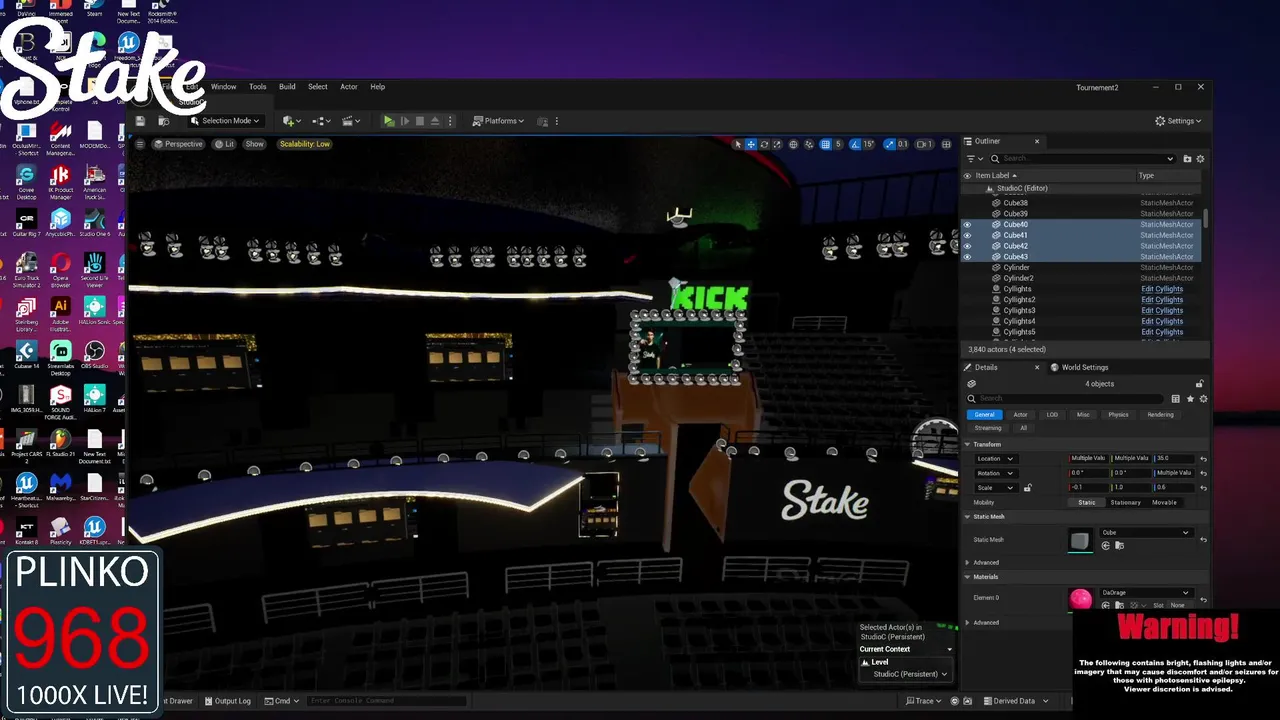Screen dimensions: 1280x720
Task: Click the pink DaOrage material swatch
Action: pos(1080,598)
